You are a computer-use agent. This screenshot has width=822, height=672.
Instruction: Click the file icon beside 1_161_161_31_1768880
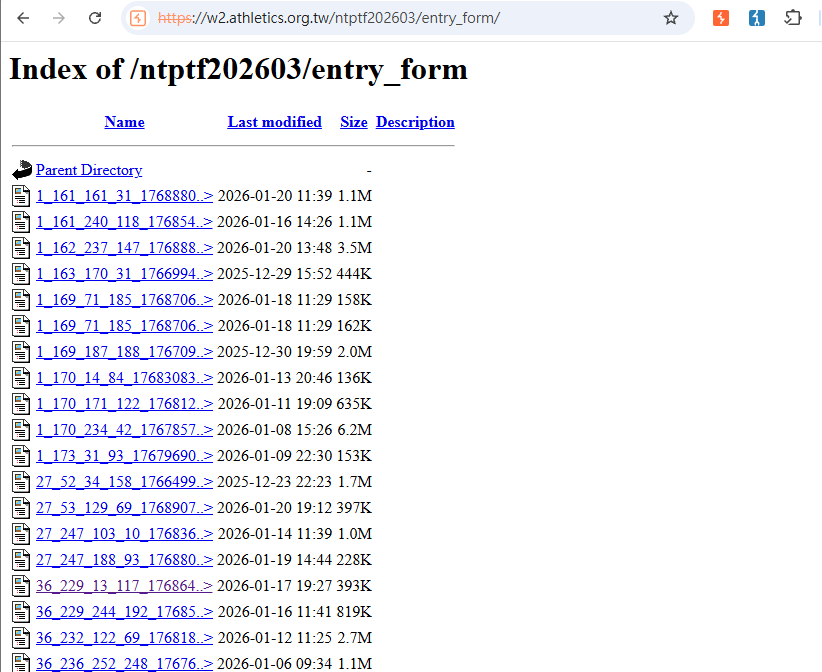[x=21, y=196]
